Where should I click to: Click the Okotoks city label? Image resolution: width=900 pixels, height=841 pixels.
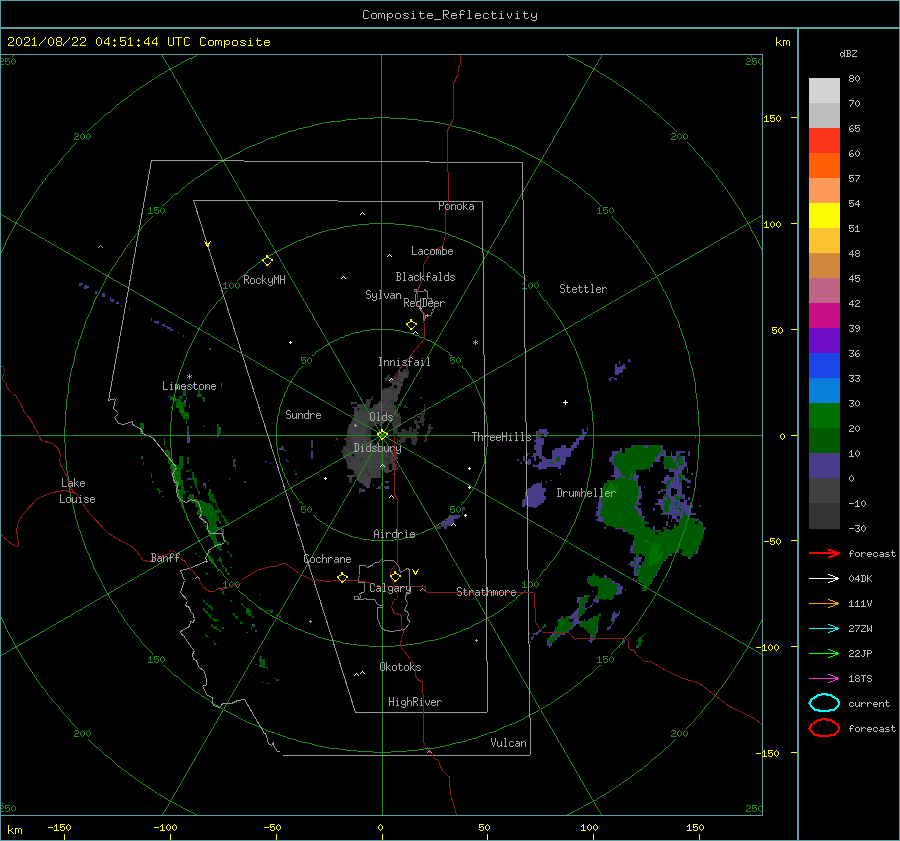pyautogui.click(x=400, y=667)
